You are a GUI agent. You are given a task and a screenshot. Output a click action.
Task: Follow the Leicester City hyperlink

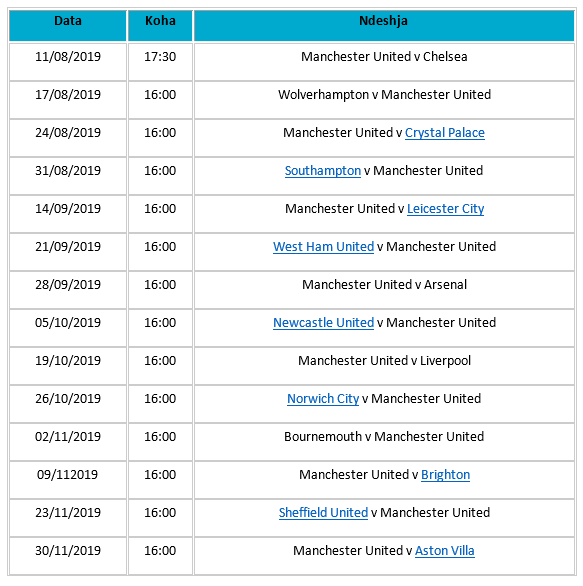point(445,209)
